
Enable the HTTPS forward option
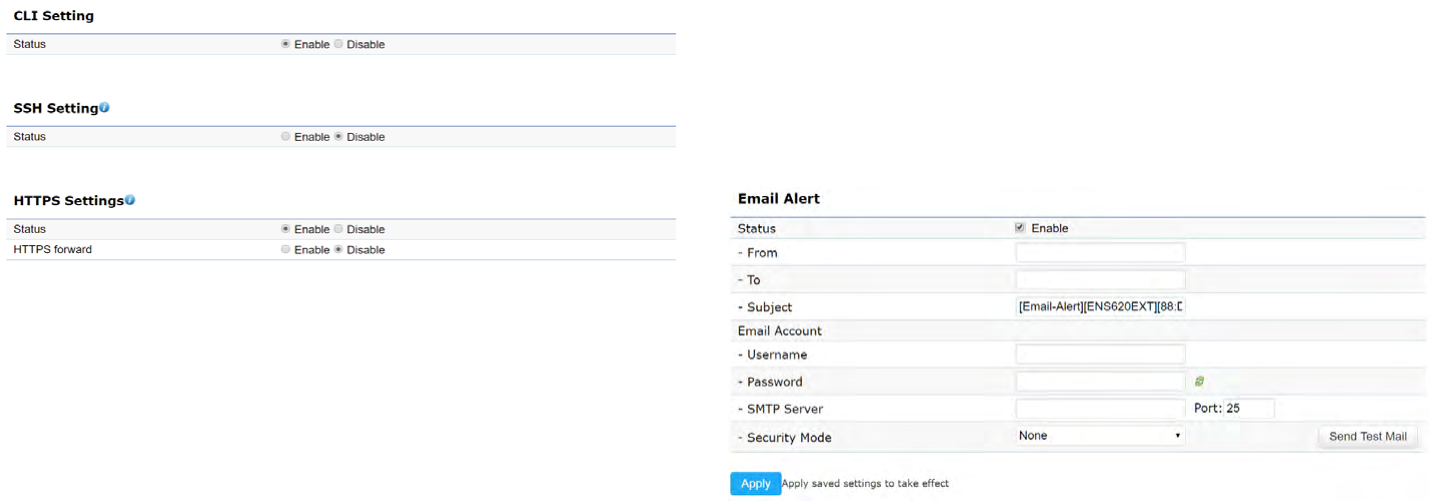pyautogui.click(x=286, y=250)
